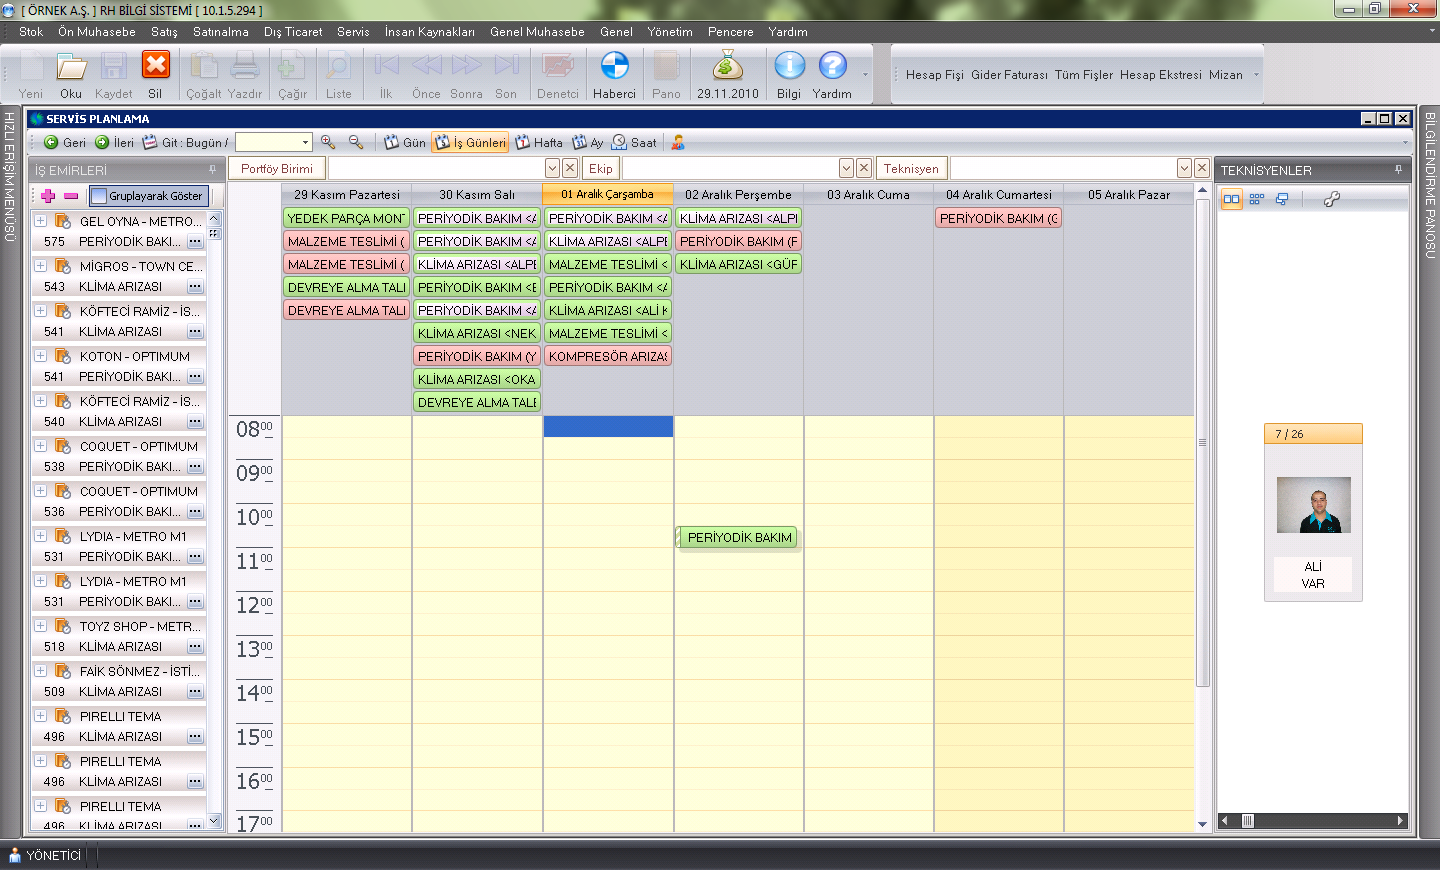This screenshot has height=870, width=1440.
Task: Expand the GEL OYNA - METRO work order
Action: click(41, 221)
